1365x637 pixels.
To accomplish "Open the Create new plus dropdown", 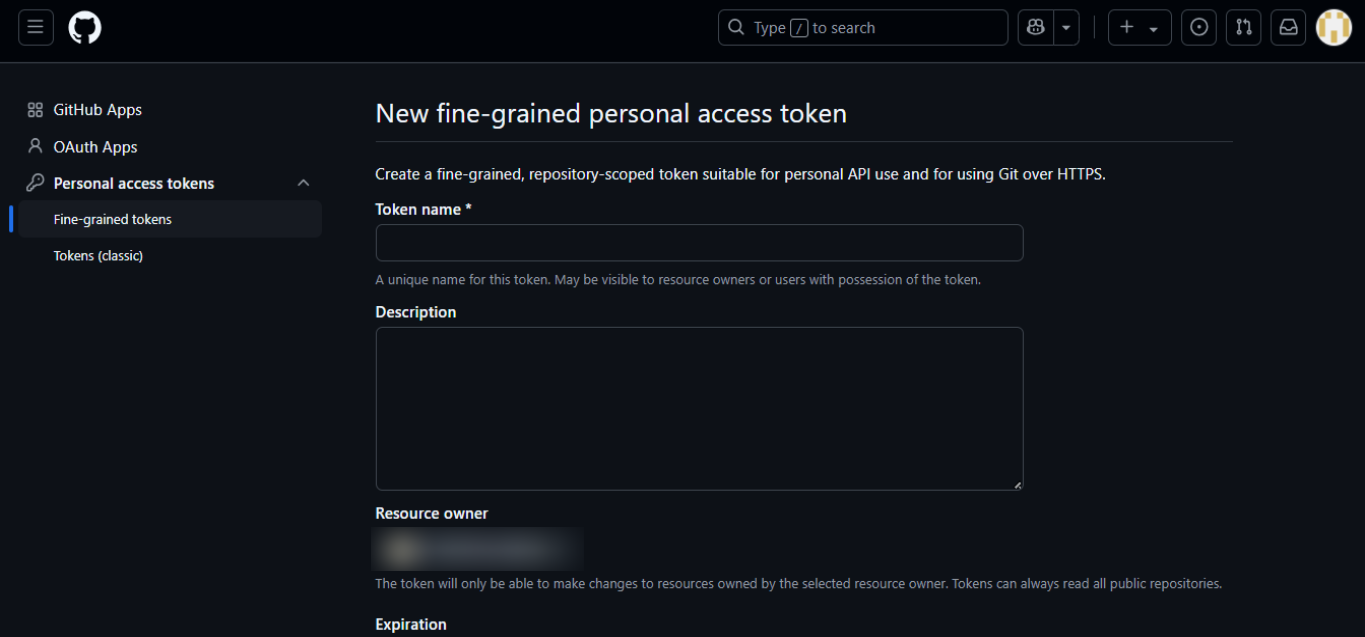I will (x=1139, y=28).
